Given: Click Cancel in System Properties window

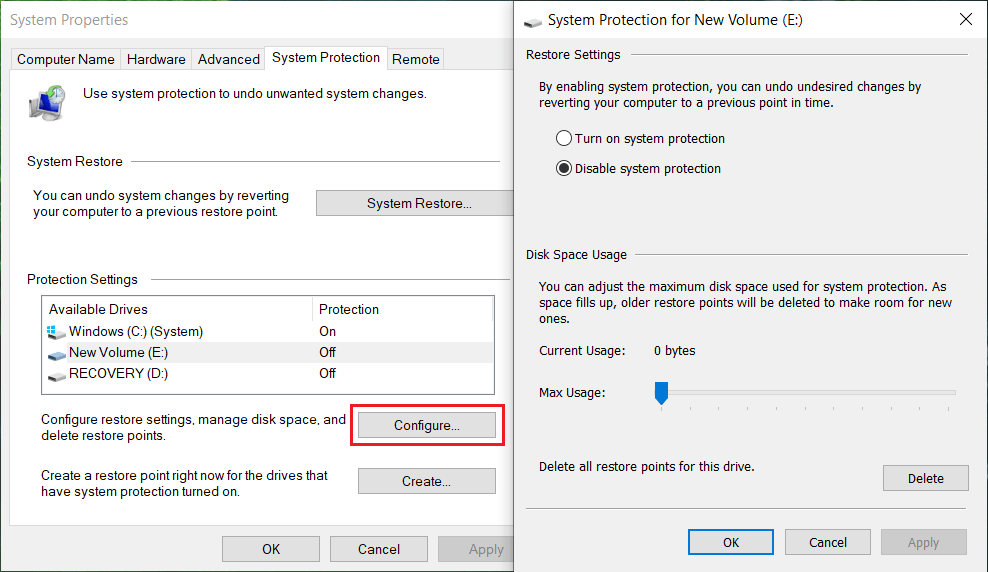Looking at the screenshot, I should tap(379, 549).
